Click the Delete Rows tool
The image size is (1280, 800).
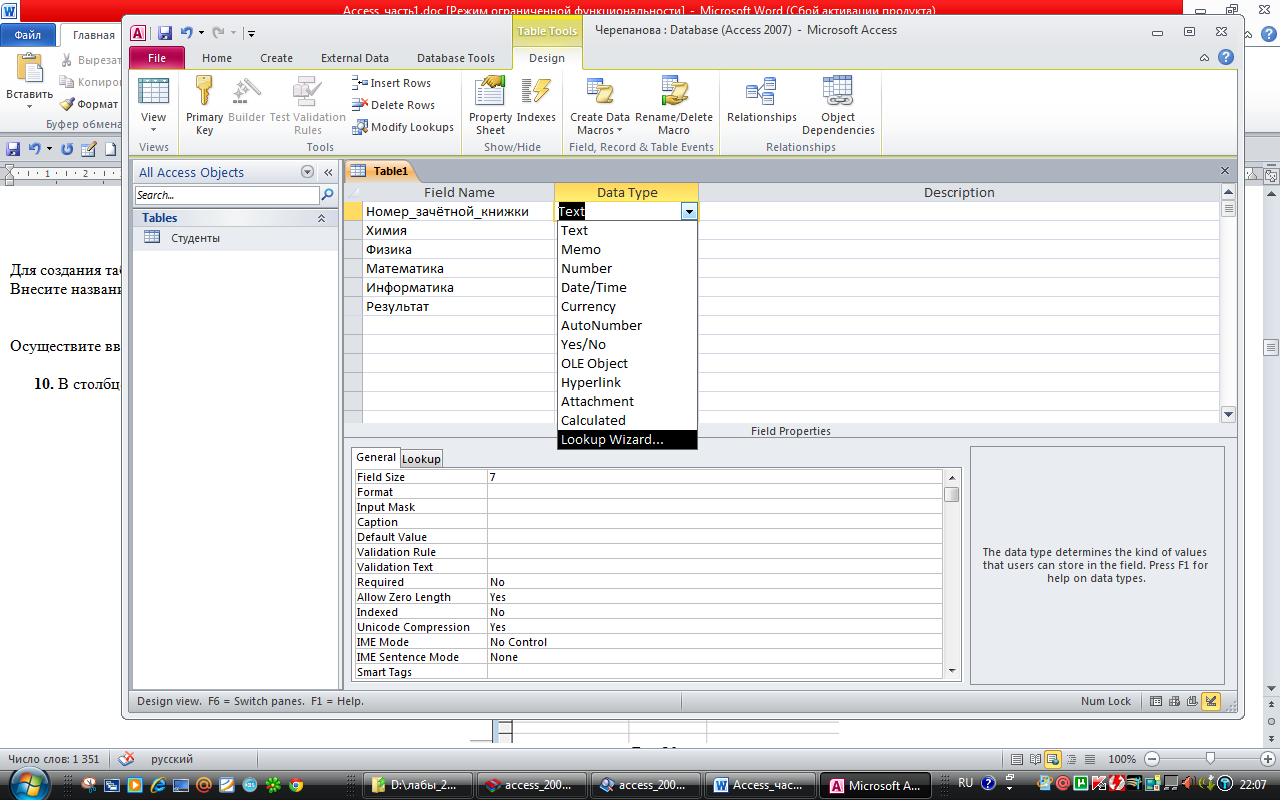pyautogui.click(x=394, y=105)
